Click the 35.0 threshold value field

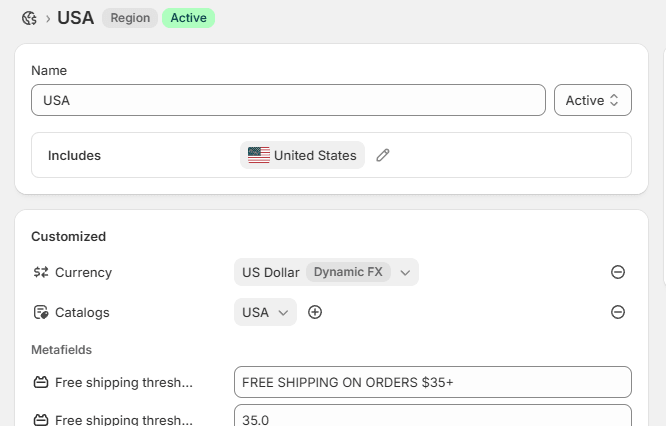point(432,417)
